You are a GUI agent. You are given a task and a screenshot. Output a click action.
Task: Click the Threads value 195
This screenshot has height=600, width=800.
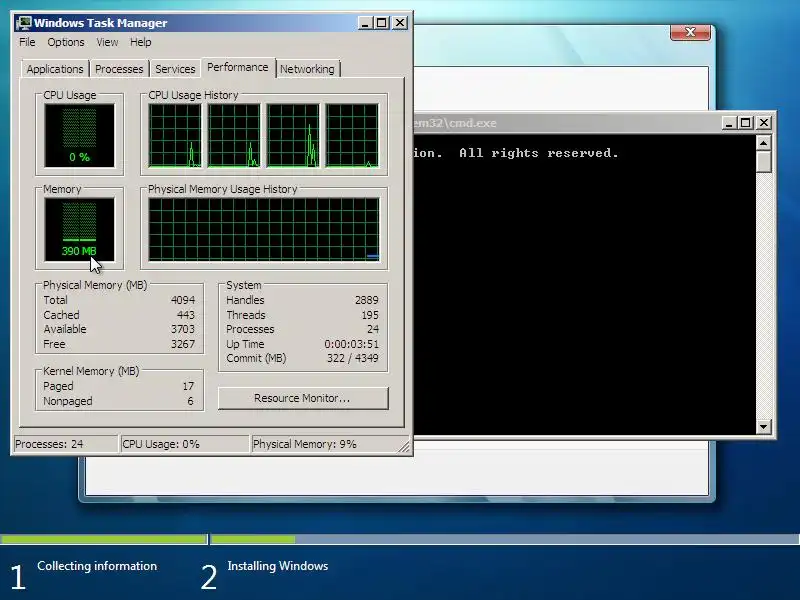click(x=370, y=315)
